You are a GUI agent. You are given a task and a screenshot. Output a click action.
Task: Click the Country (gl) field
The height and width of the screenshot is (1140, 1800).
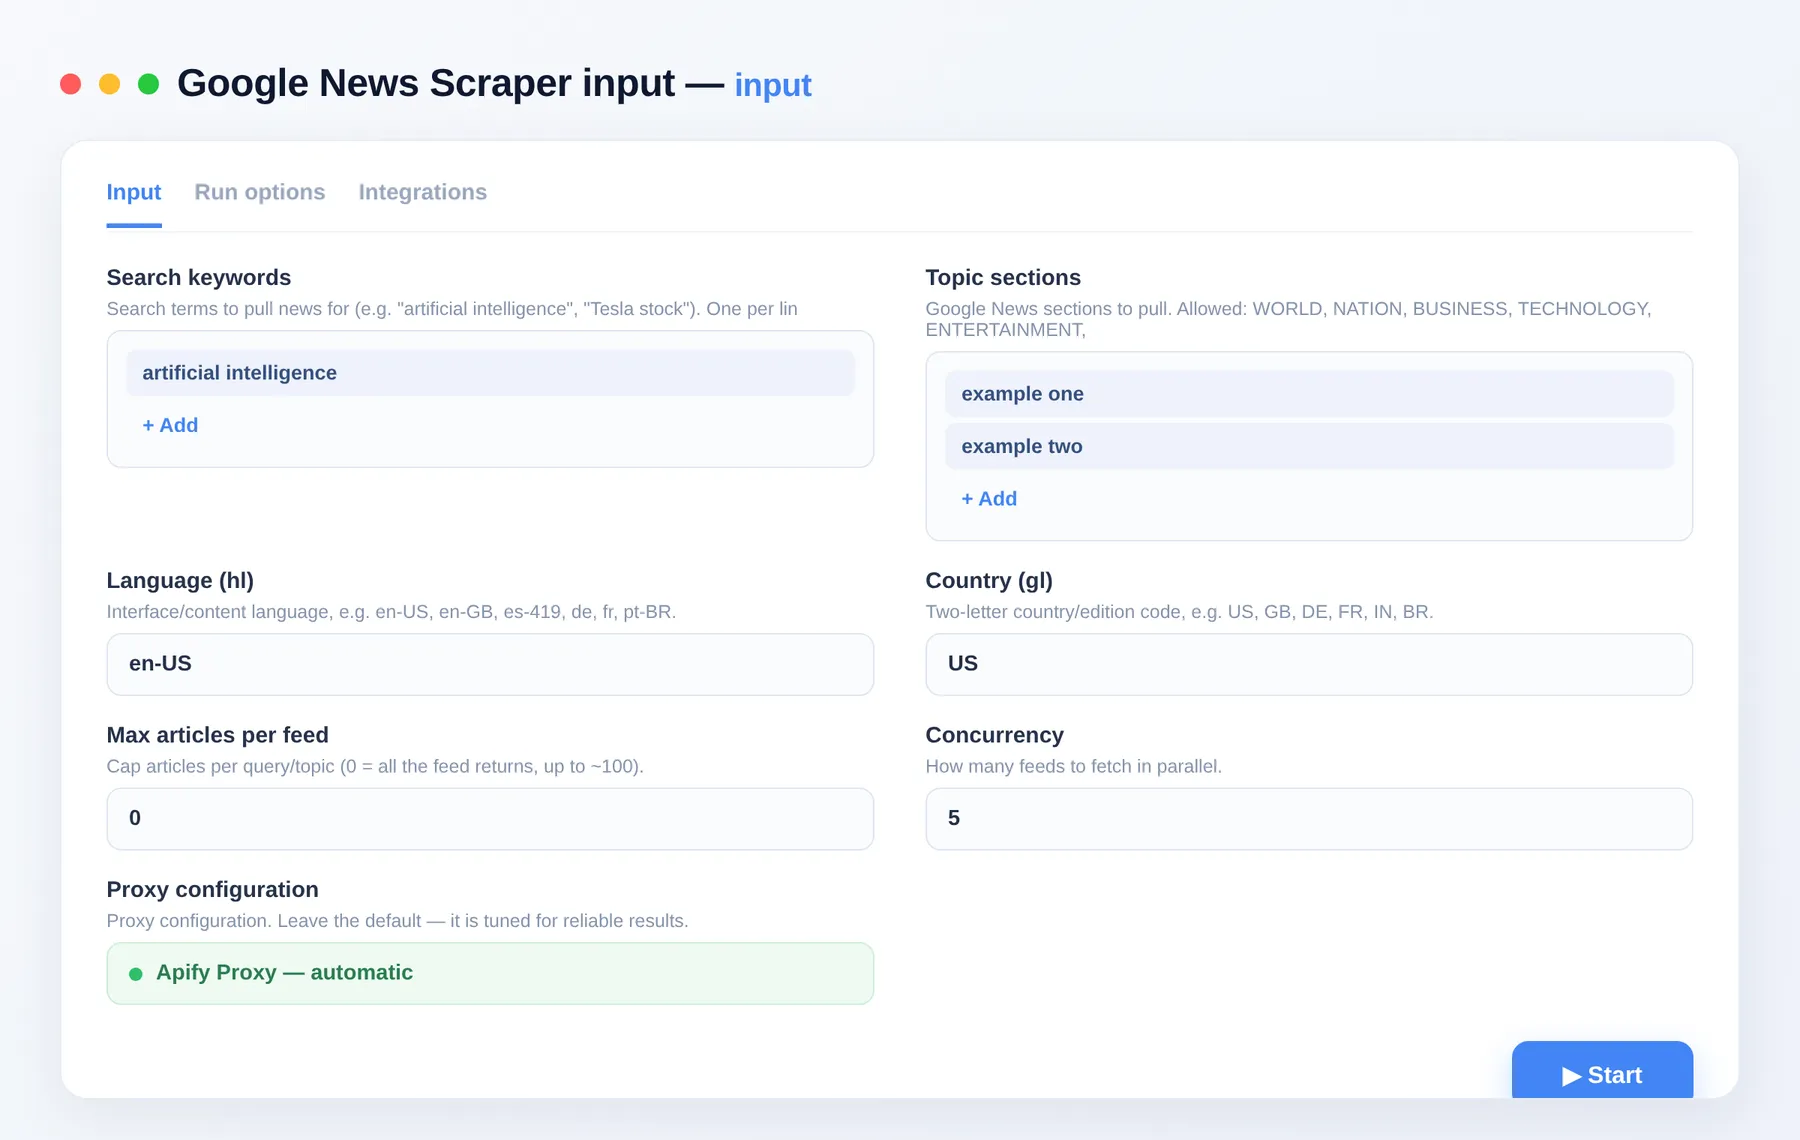click(1309, 664)
